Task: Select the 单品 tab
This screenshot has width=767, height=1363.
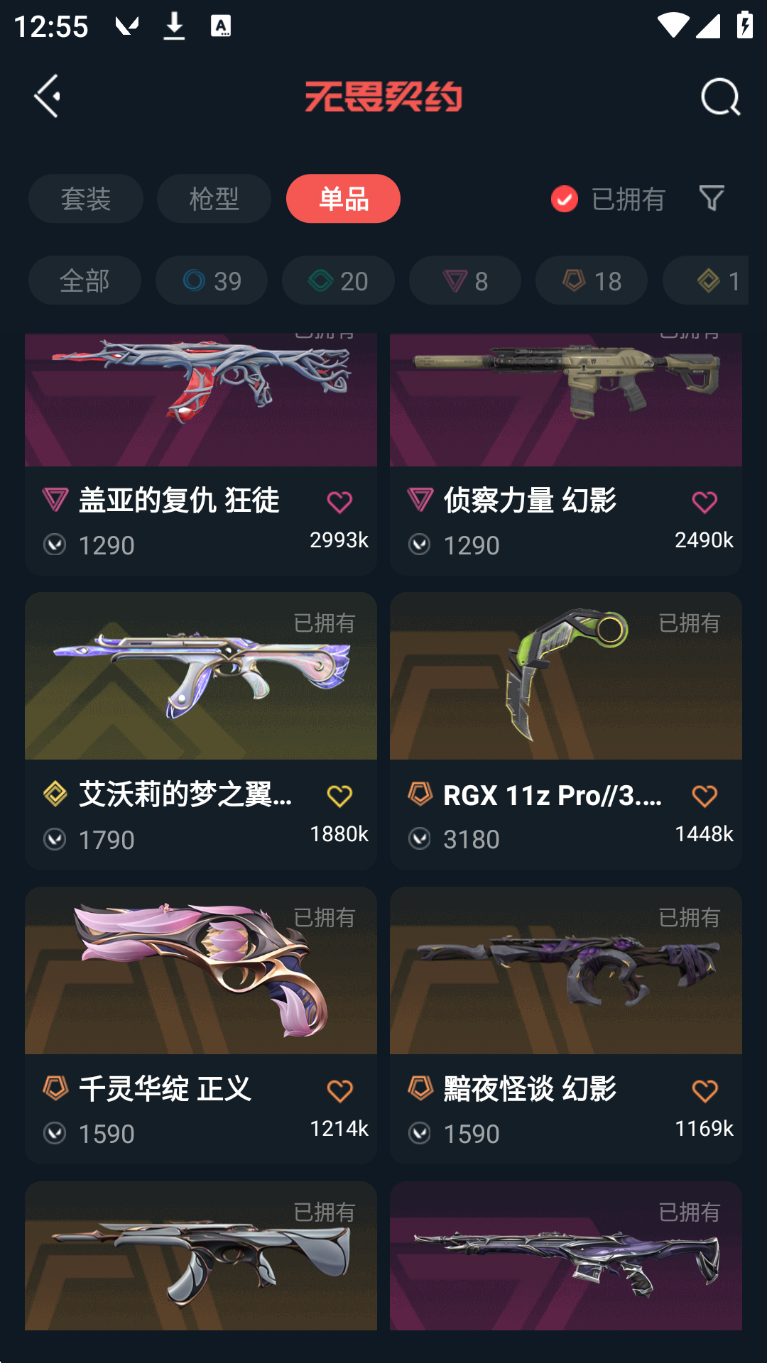Action: [343, 198]
